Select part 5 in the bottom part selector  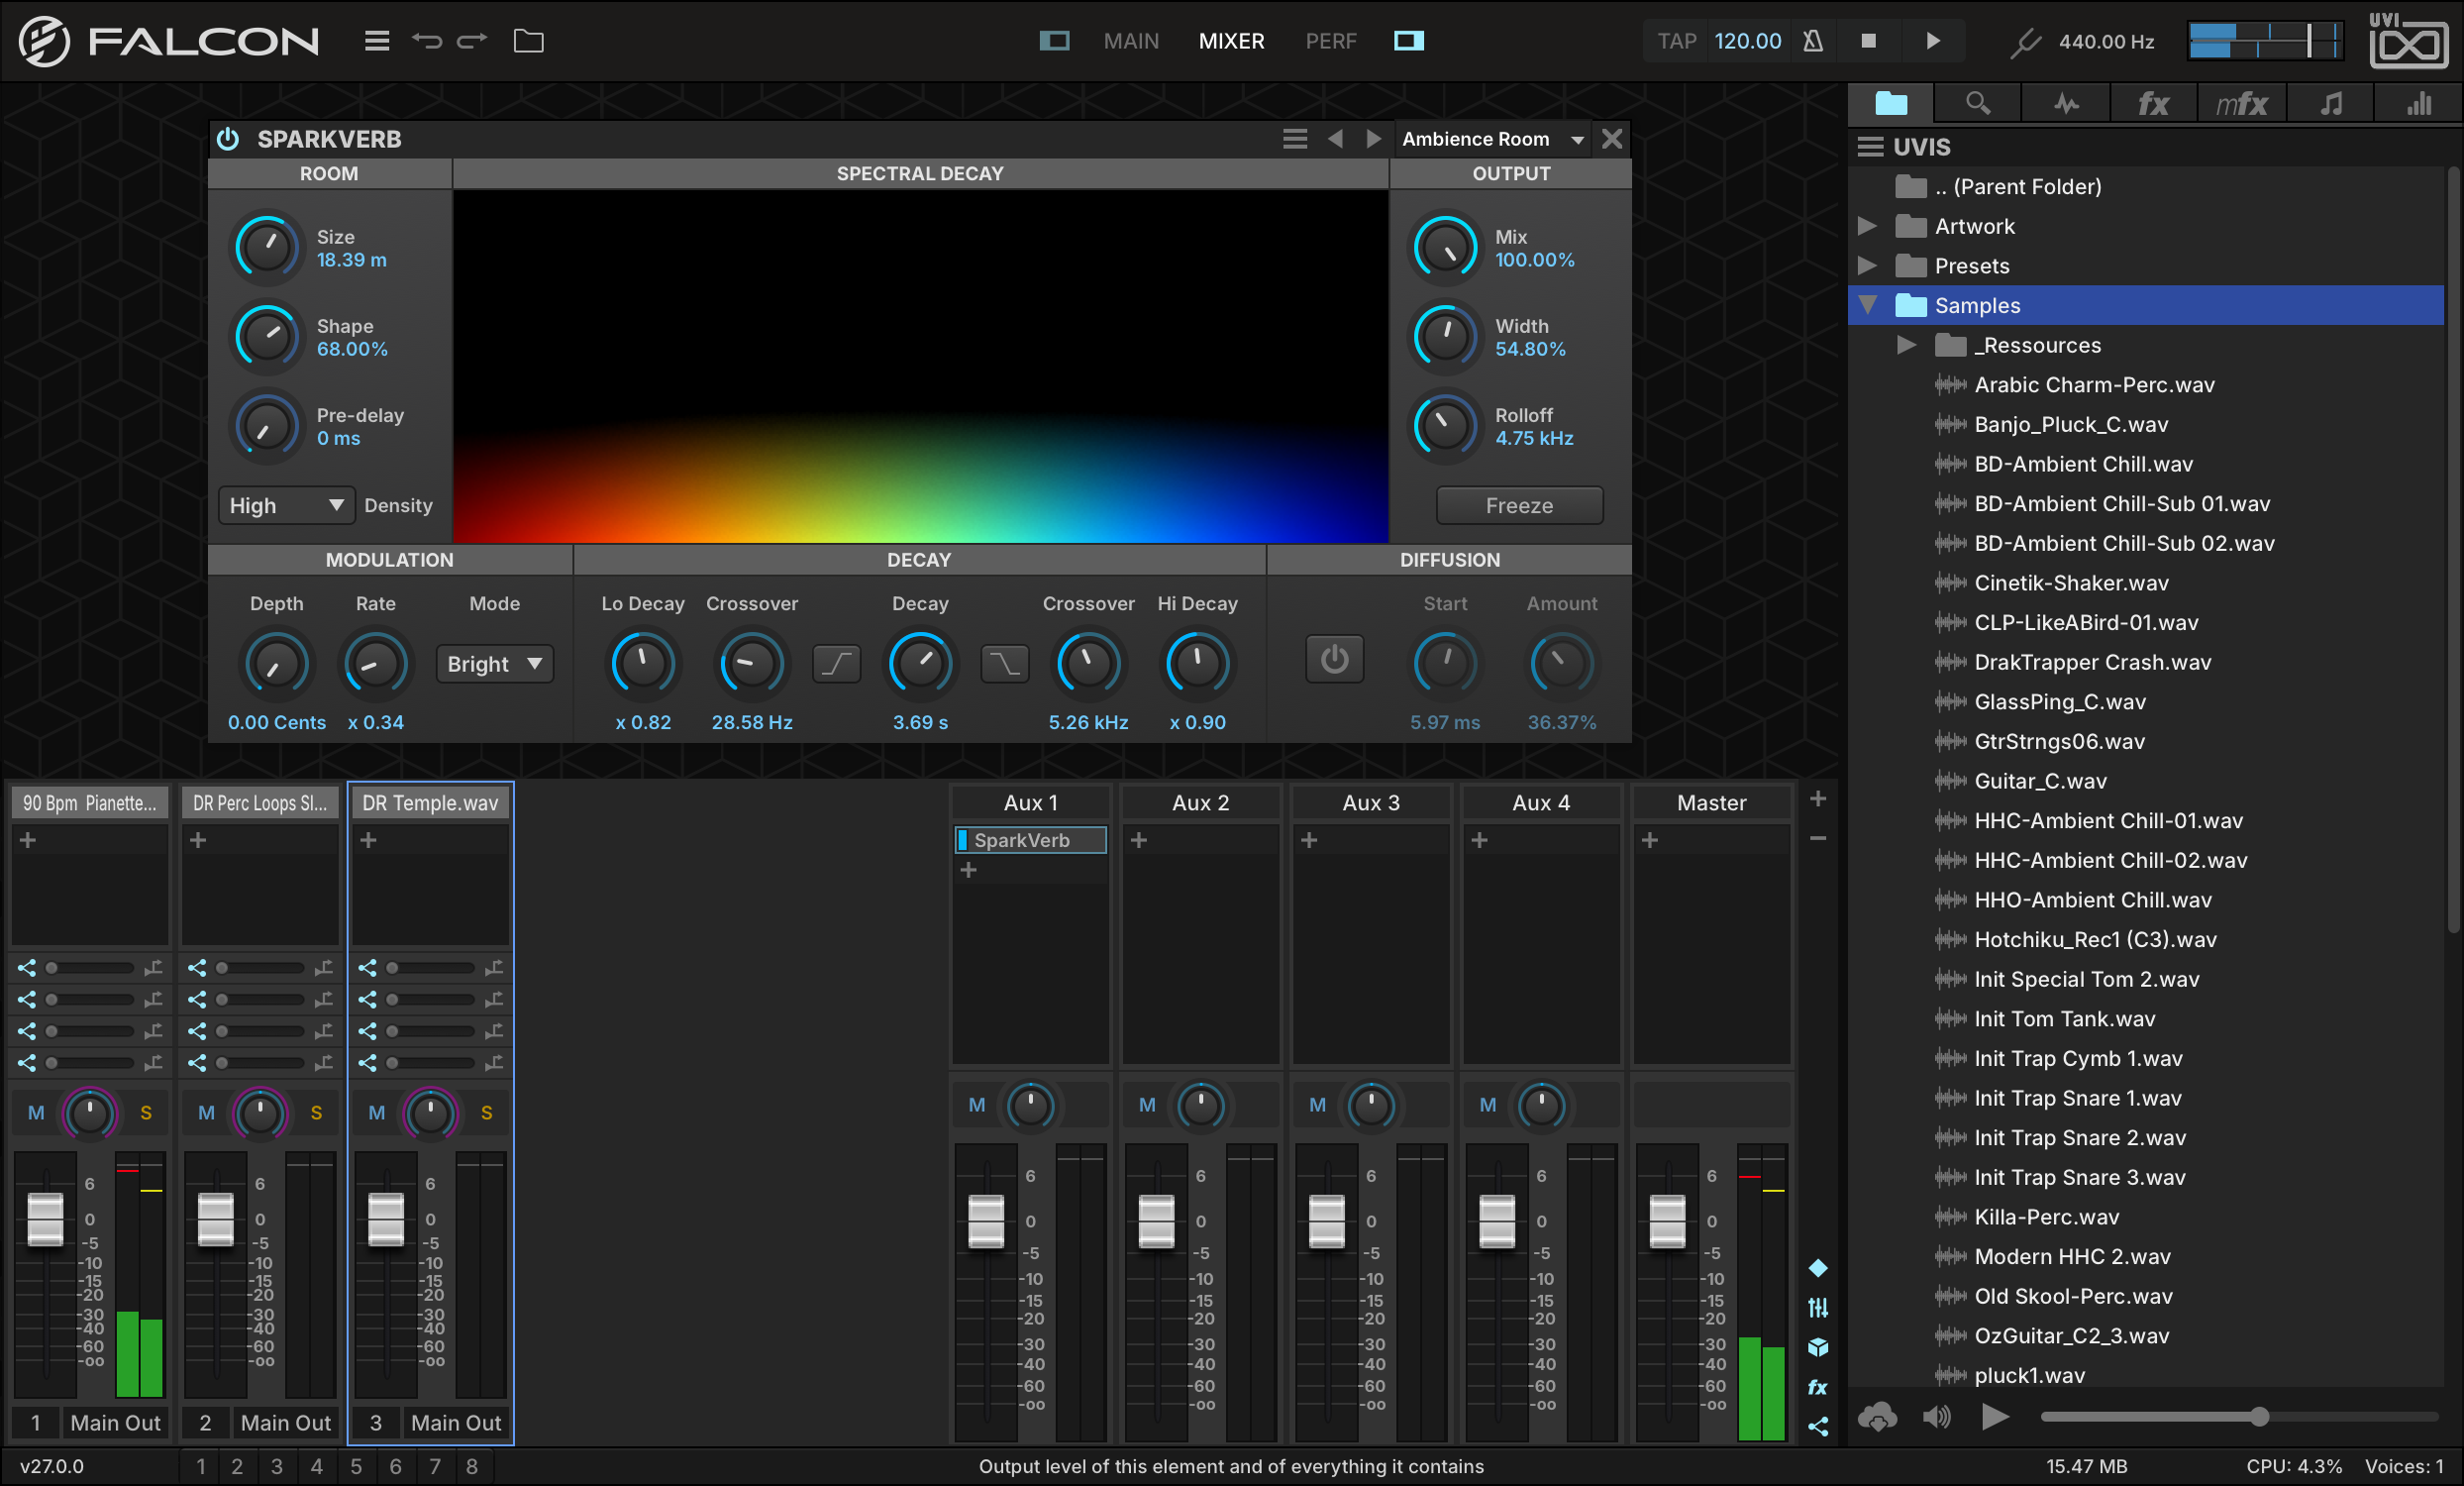click(356, 1466)
